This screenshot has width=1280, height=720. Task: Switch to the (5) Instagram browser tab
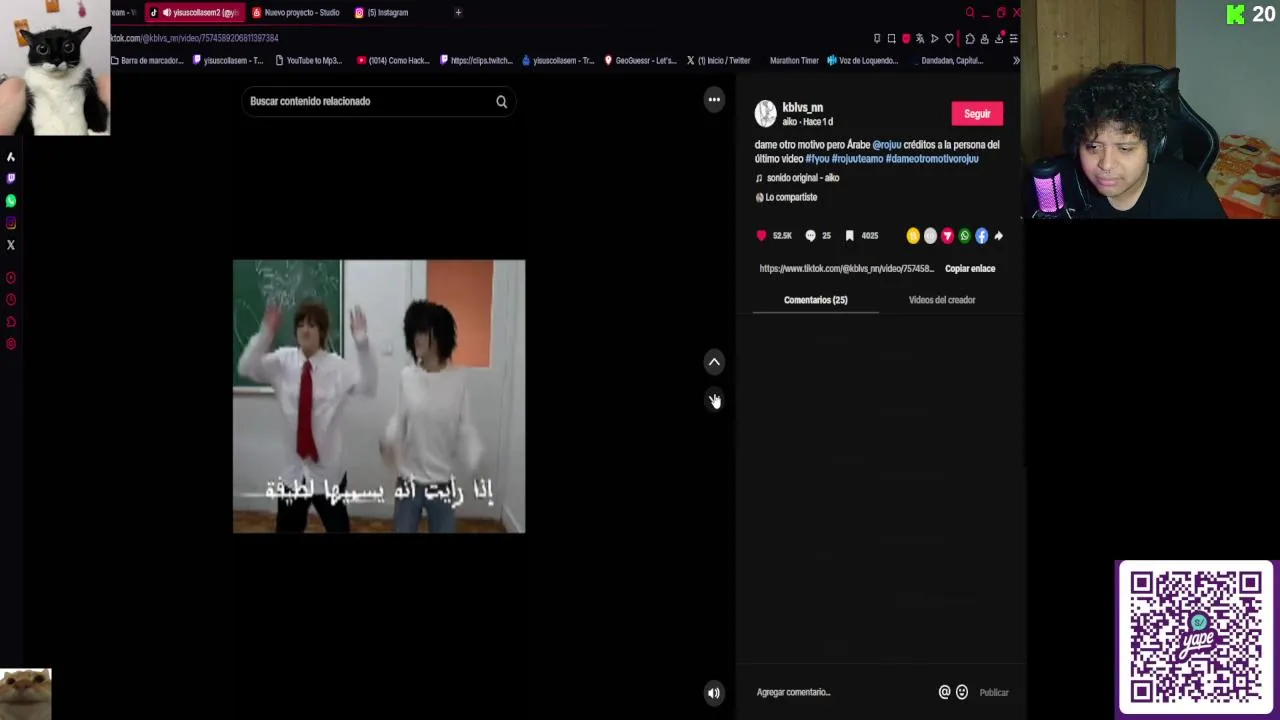(381, 12)
